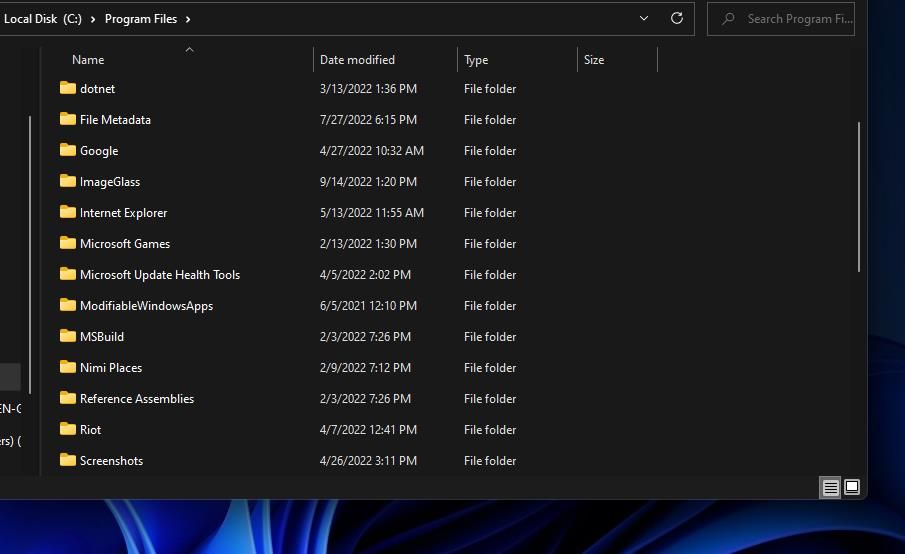Image resolution: width=905 pixels, height=554 pixels.
Task: Switch to large thumbnails view layout
Action: click(x=852, y=487)
